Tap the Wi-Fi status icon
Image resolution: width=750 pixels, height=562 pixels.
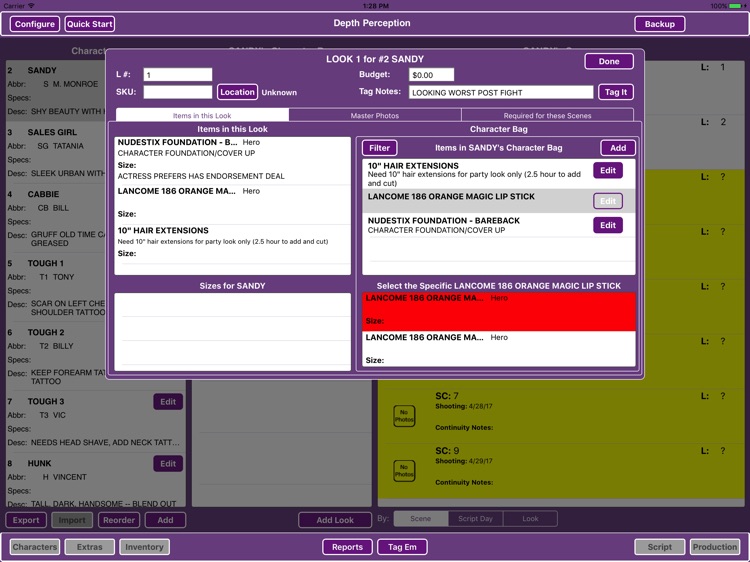(32, 6)
